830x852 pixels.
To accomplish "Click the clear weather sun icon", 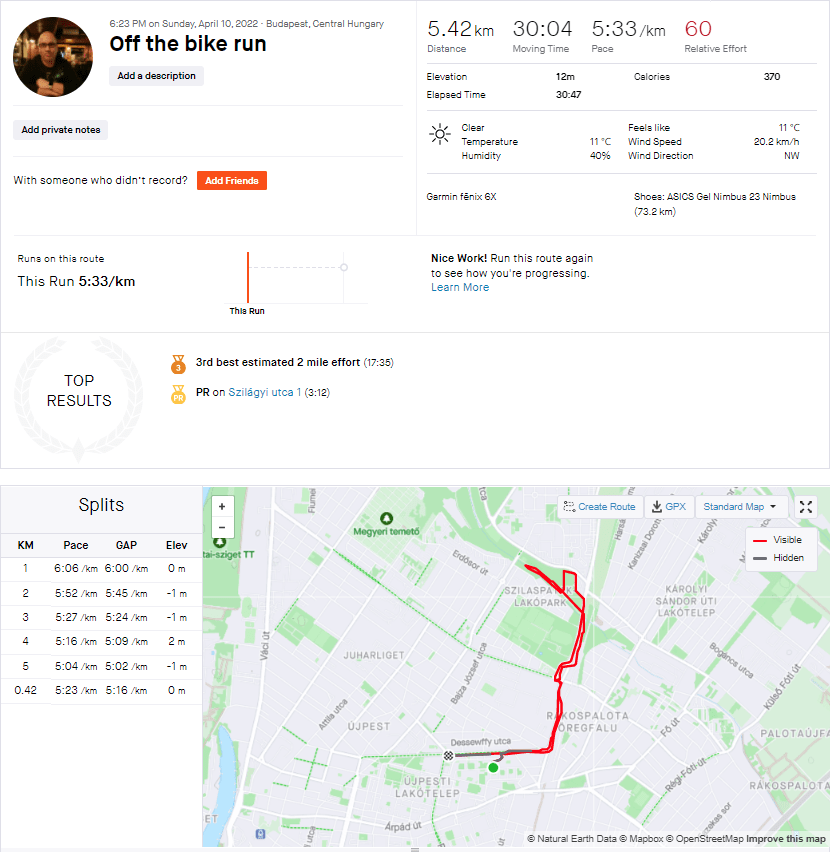I will point(438,133).
